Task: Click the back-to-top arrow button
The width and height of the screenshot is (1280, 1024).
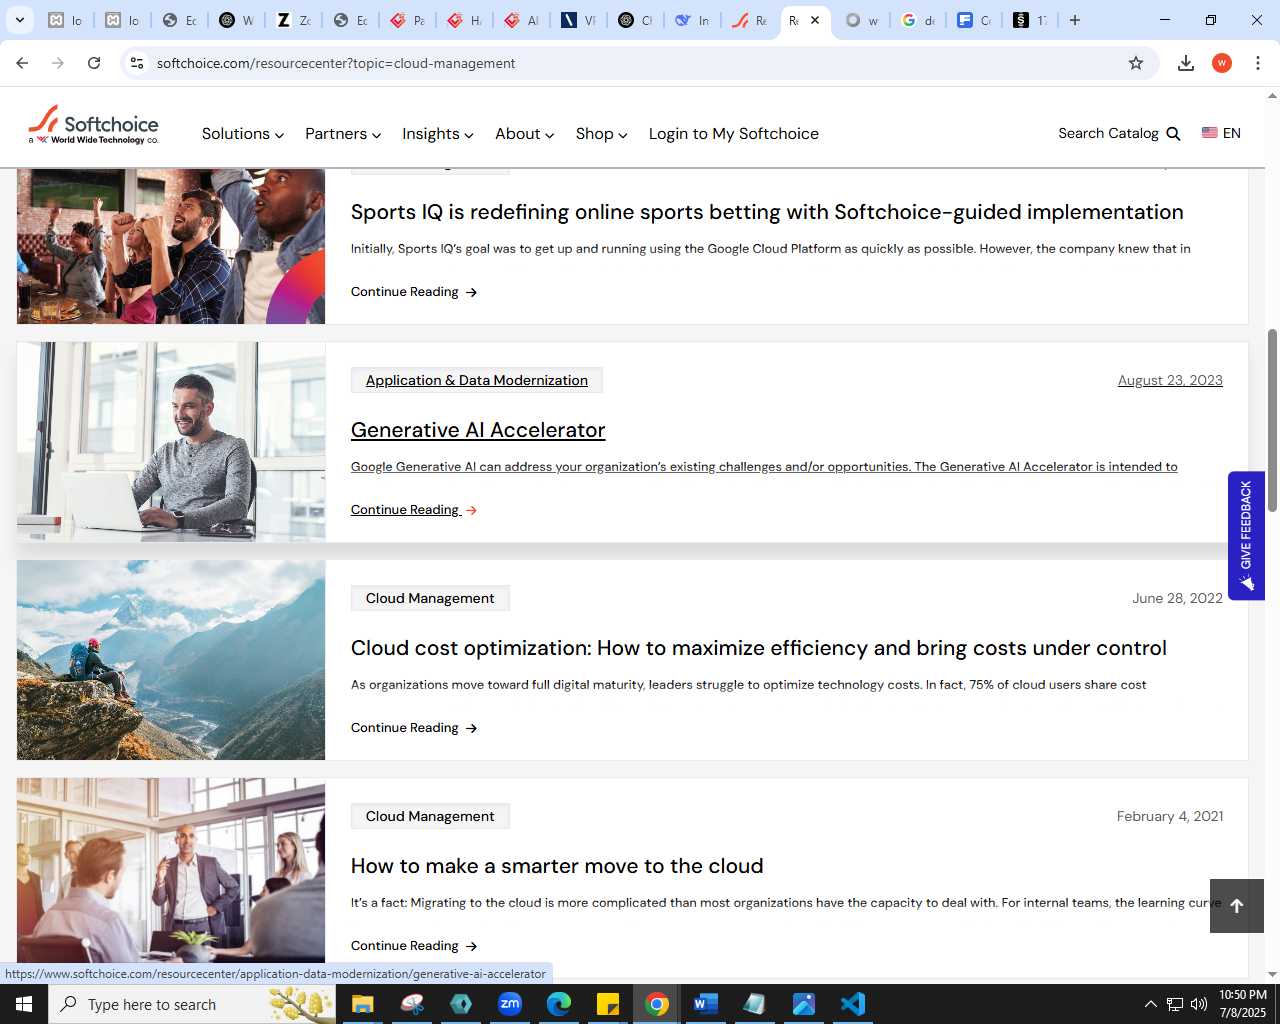Action: pyautogui.click(x=1237, y=906)
